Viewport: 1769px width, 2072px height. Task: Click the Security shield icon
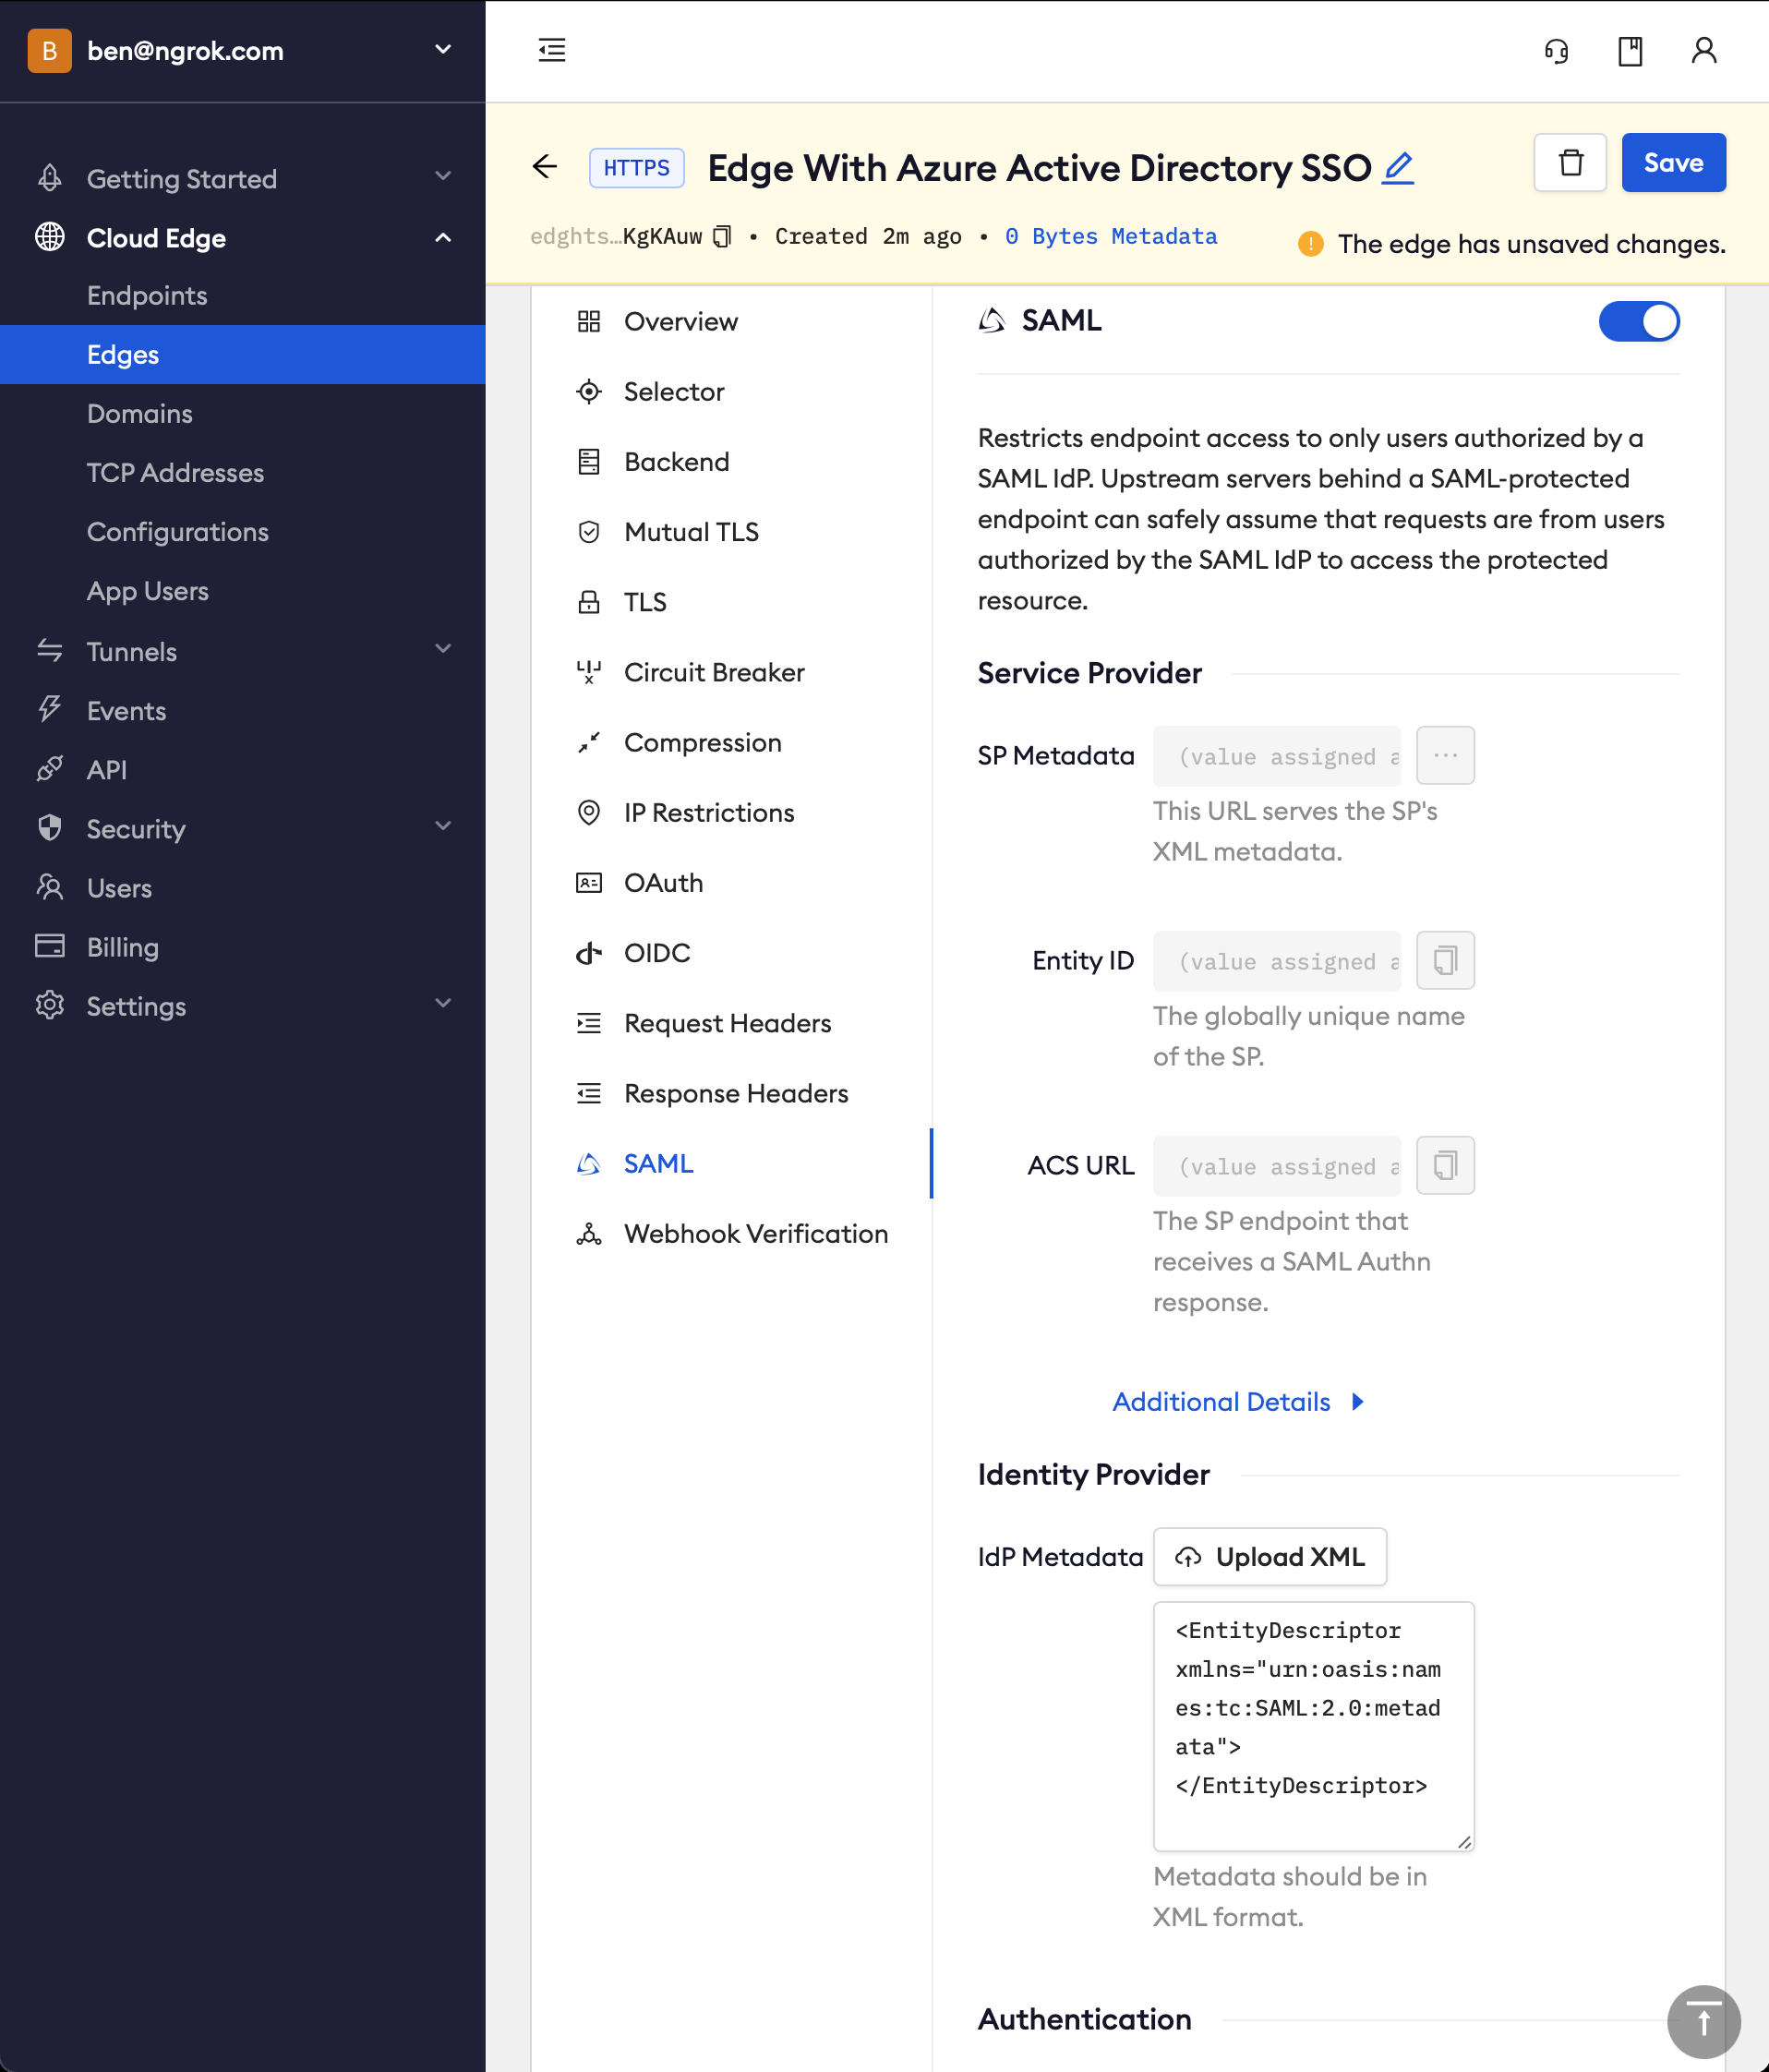[x=49, y=828]
